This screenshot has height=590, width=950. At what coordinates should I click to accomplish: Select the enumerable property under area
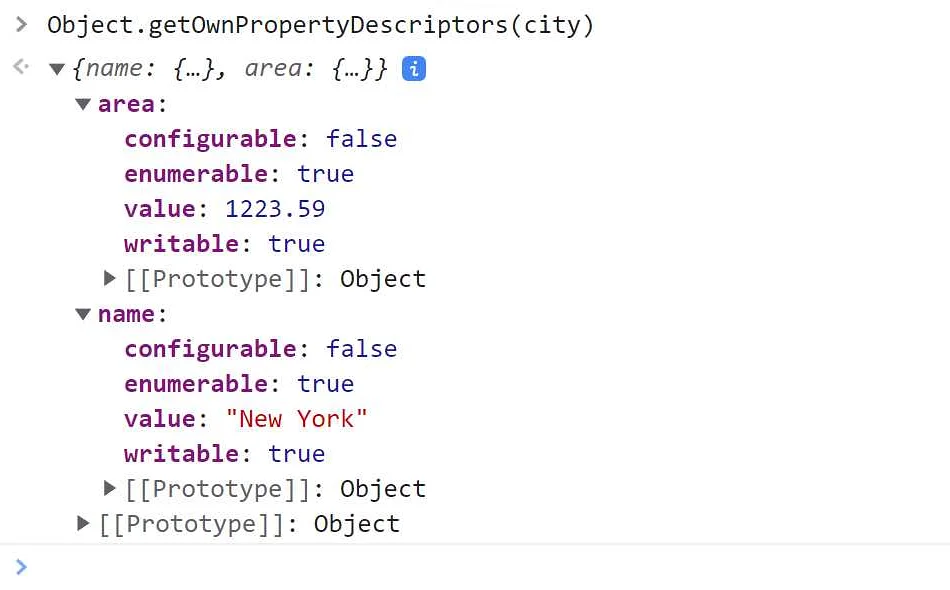[196, 174]
